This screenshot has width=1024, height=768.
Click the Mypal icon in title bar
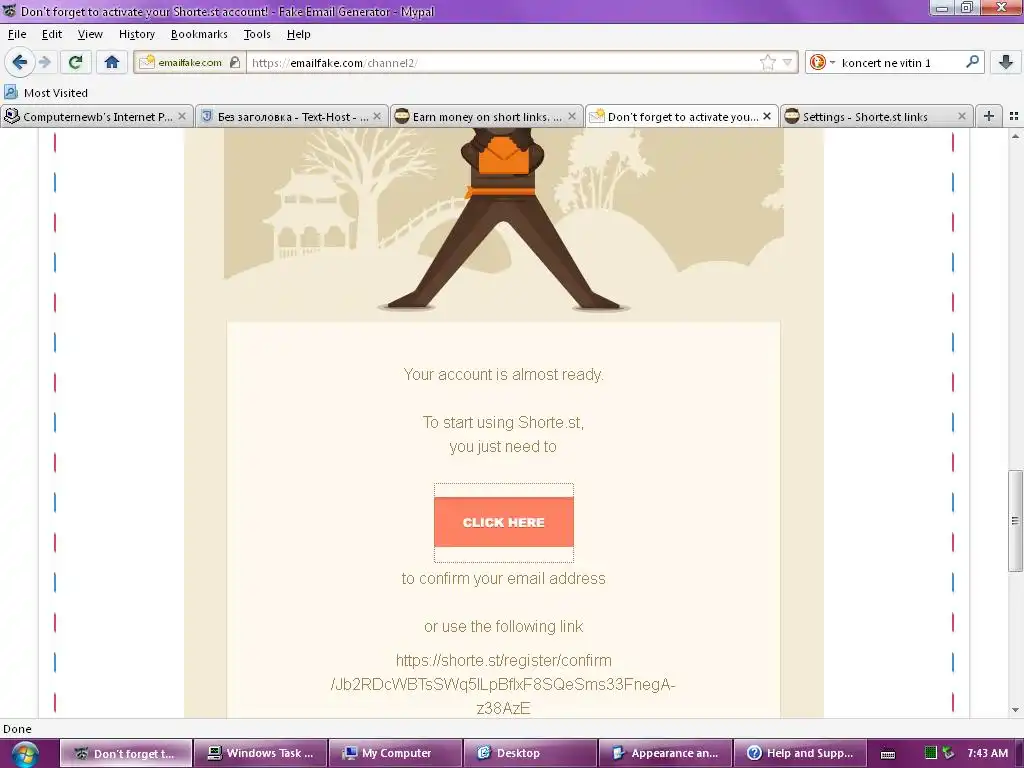coord(9,11)
